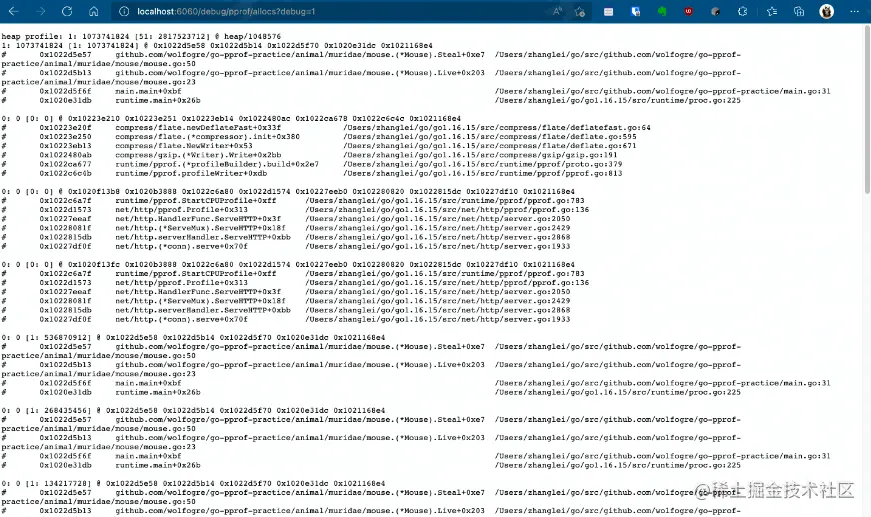Activate the Read aloud icon

(x=557, y=11)
